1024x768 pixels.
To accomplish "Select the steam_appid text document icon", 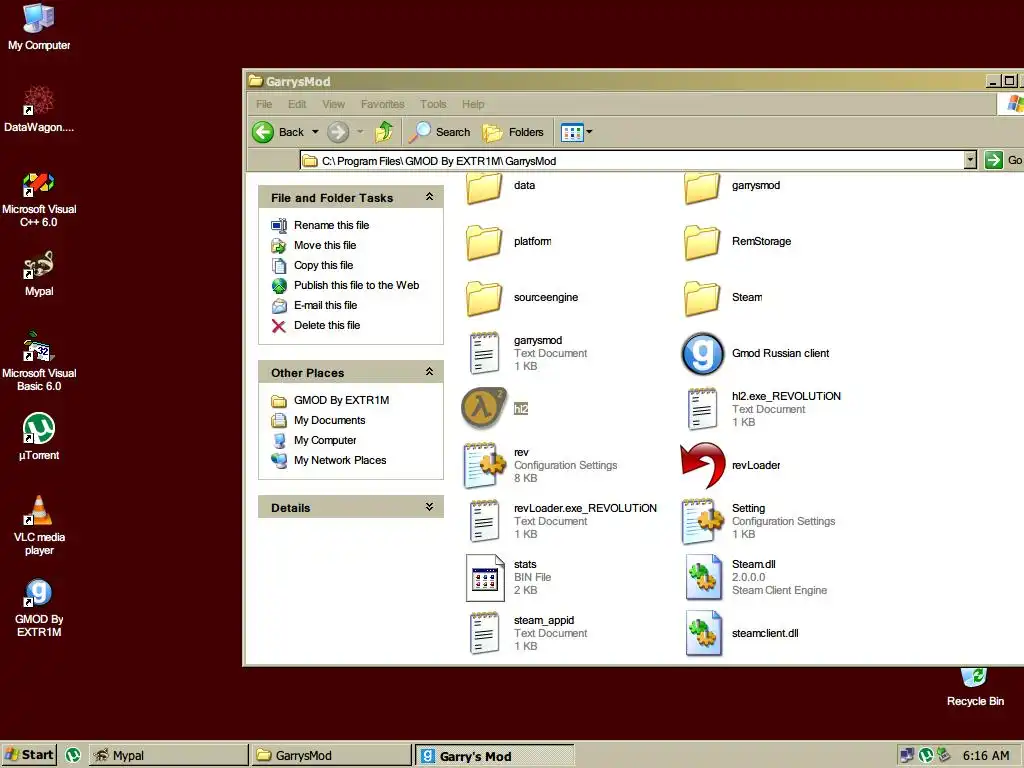I will point(485,633).
